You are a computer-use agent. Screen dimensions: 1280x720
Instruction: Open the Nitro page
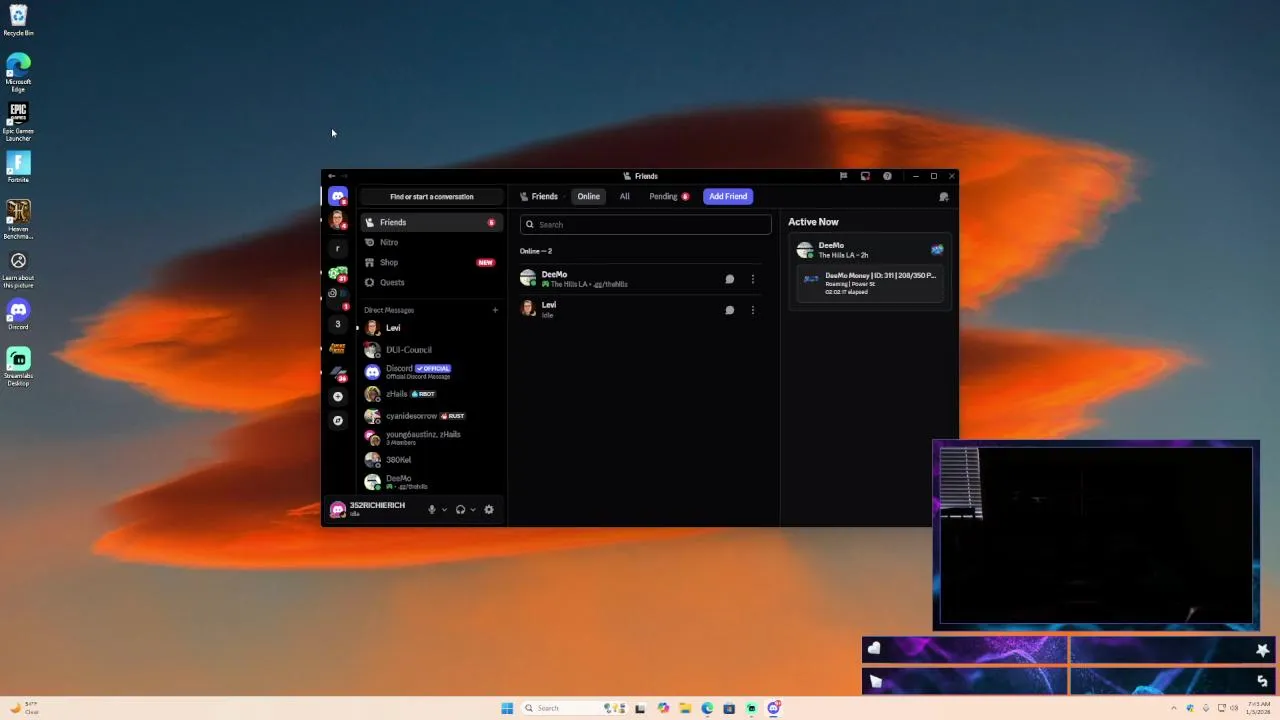(x=431, y=242)
